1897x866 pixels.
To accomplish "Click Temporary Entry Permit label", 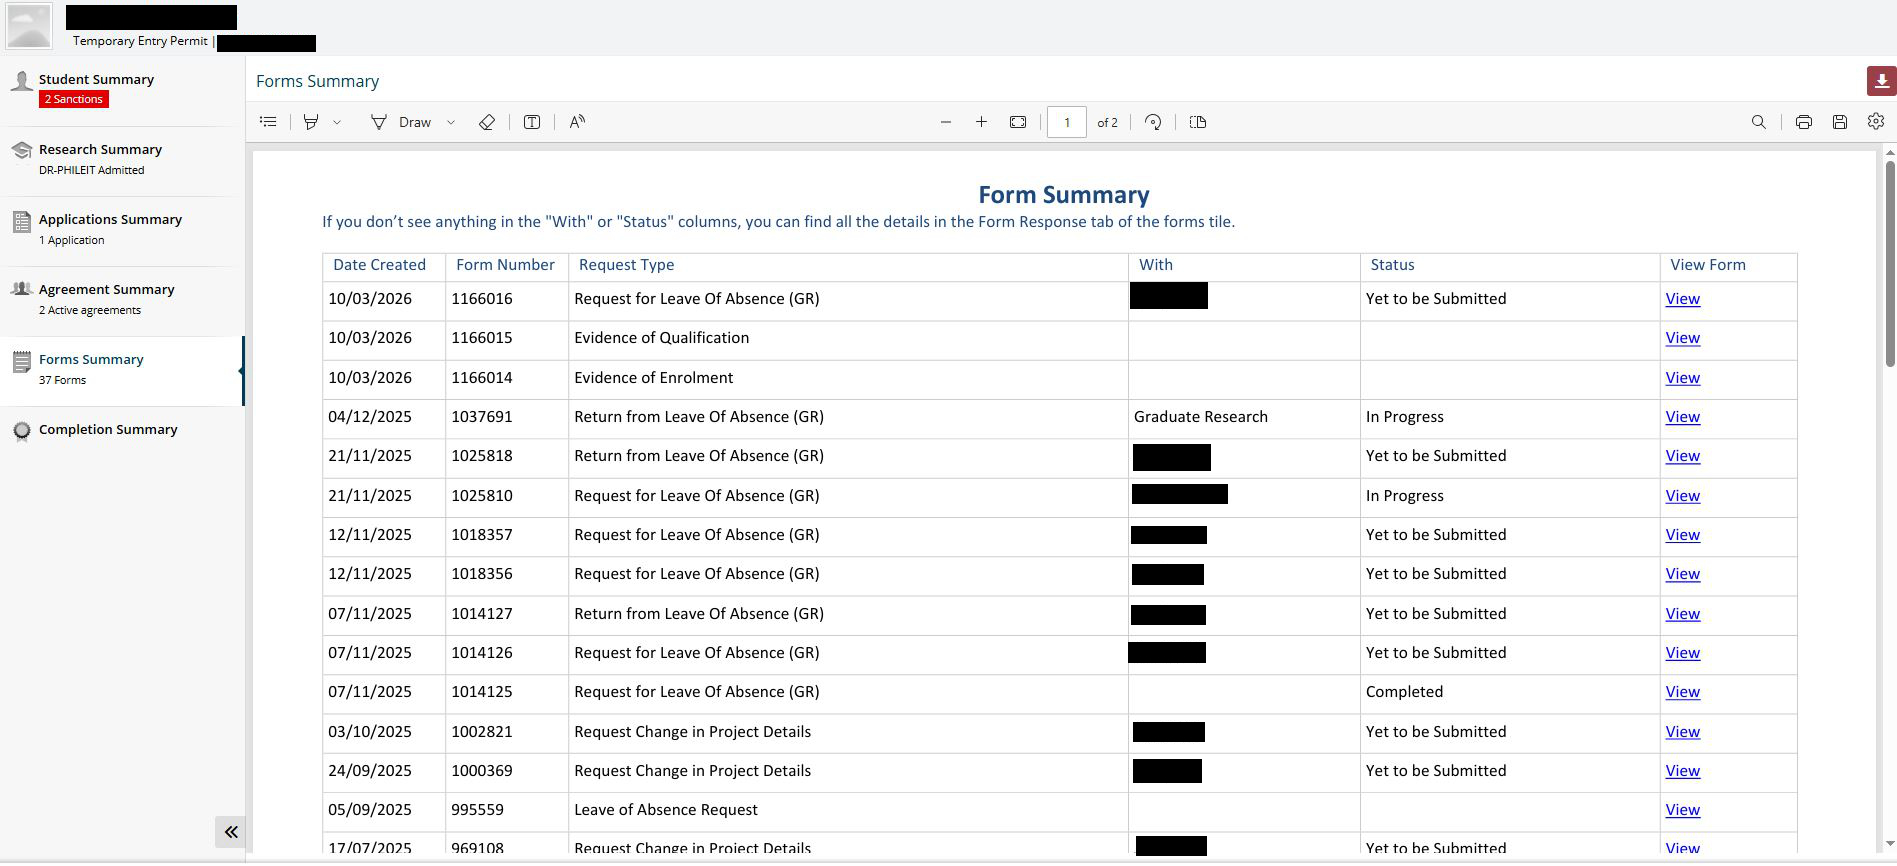I will [140, 41].
